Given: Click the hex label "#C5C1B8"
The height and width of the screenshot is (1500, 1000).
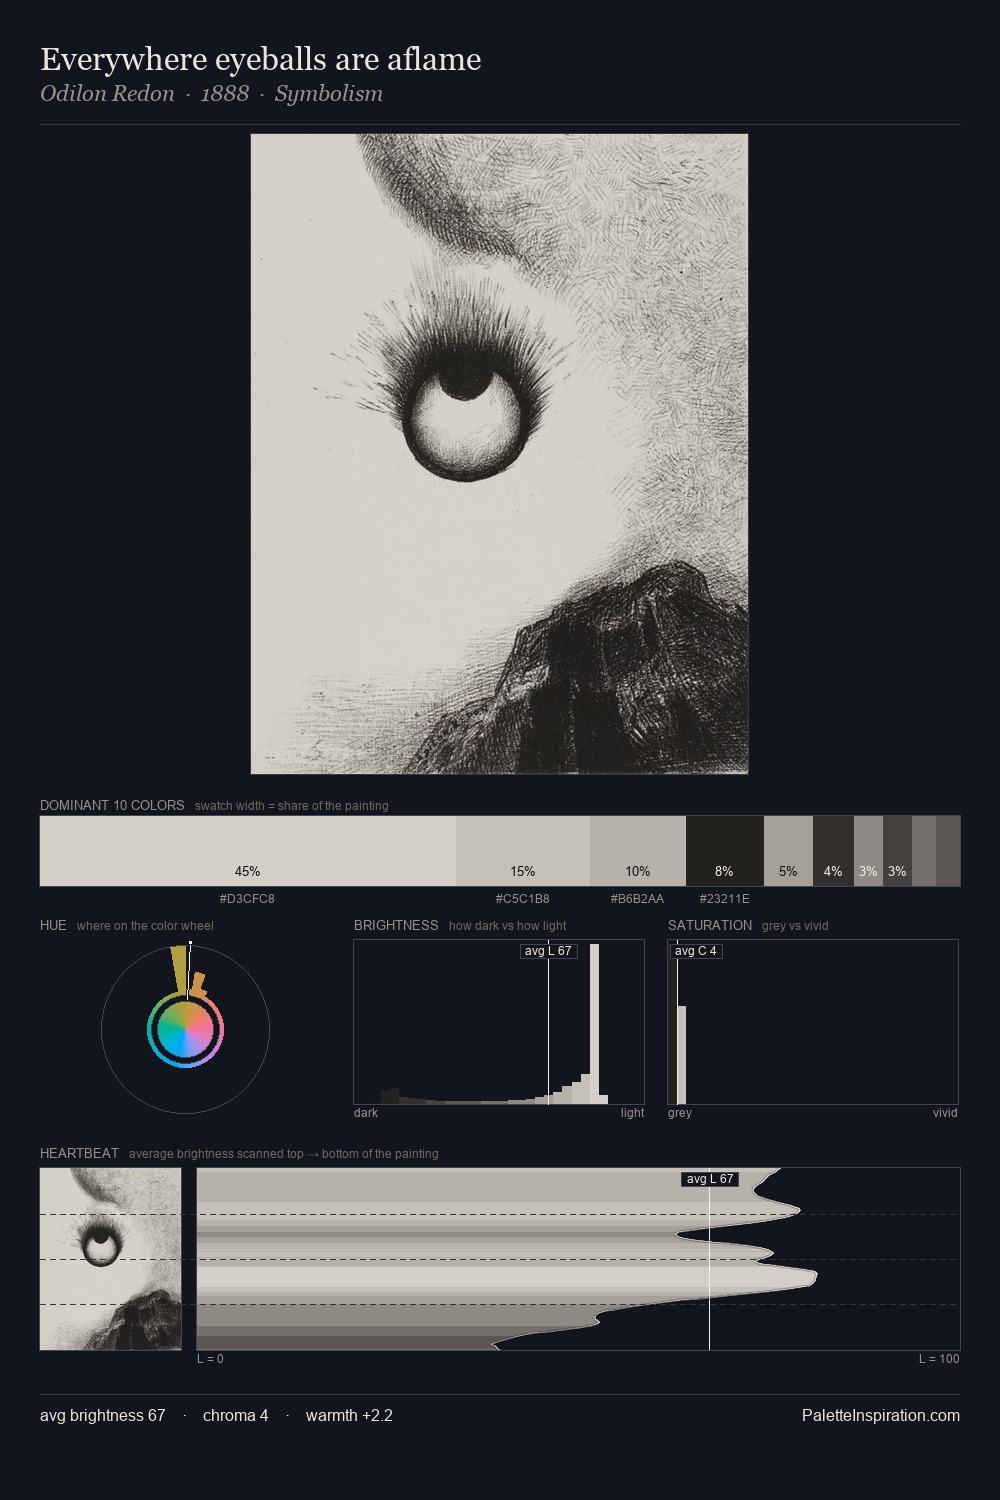Looking at the screenshot, I should point(522,898).
